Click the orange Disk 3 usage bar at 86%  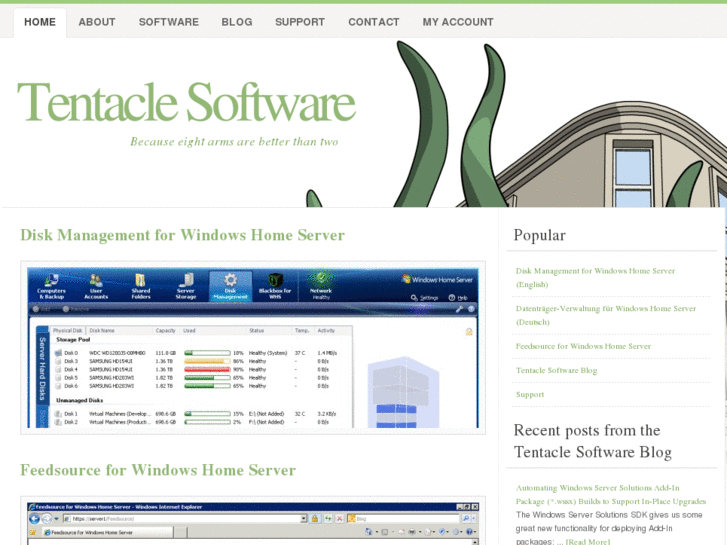point(207,361)
